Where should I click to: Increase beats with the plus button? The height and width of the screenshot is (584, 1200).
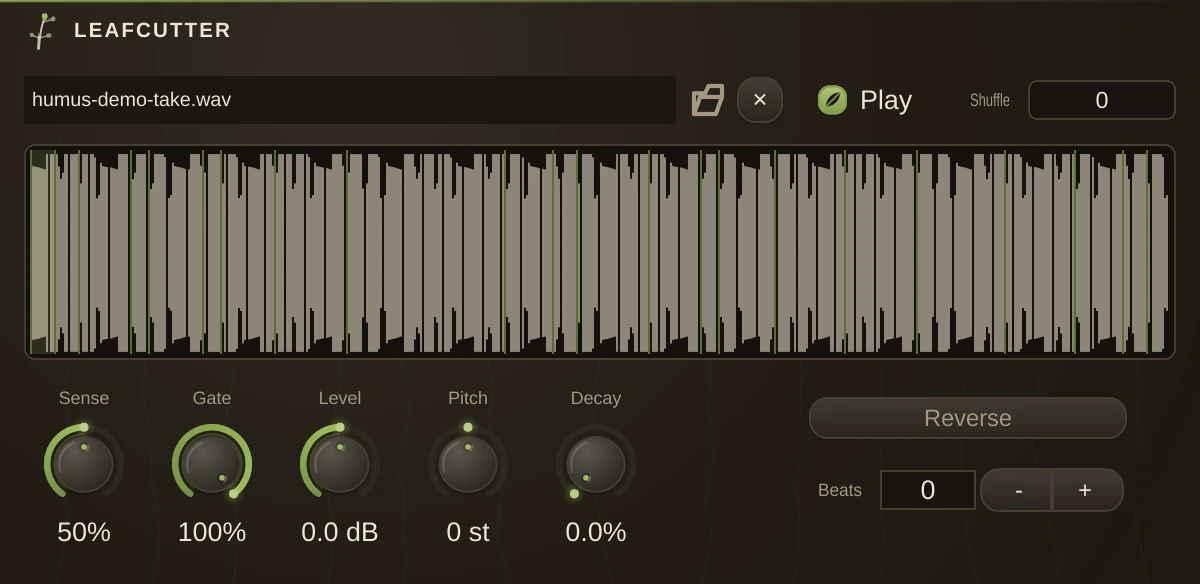[x=1087, y=490]
